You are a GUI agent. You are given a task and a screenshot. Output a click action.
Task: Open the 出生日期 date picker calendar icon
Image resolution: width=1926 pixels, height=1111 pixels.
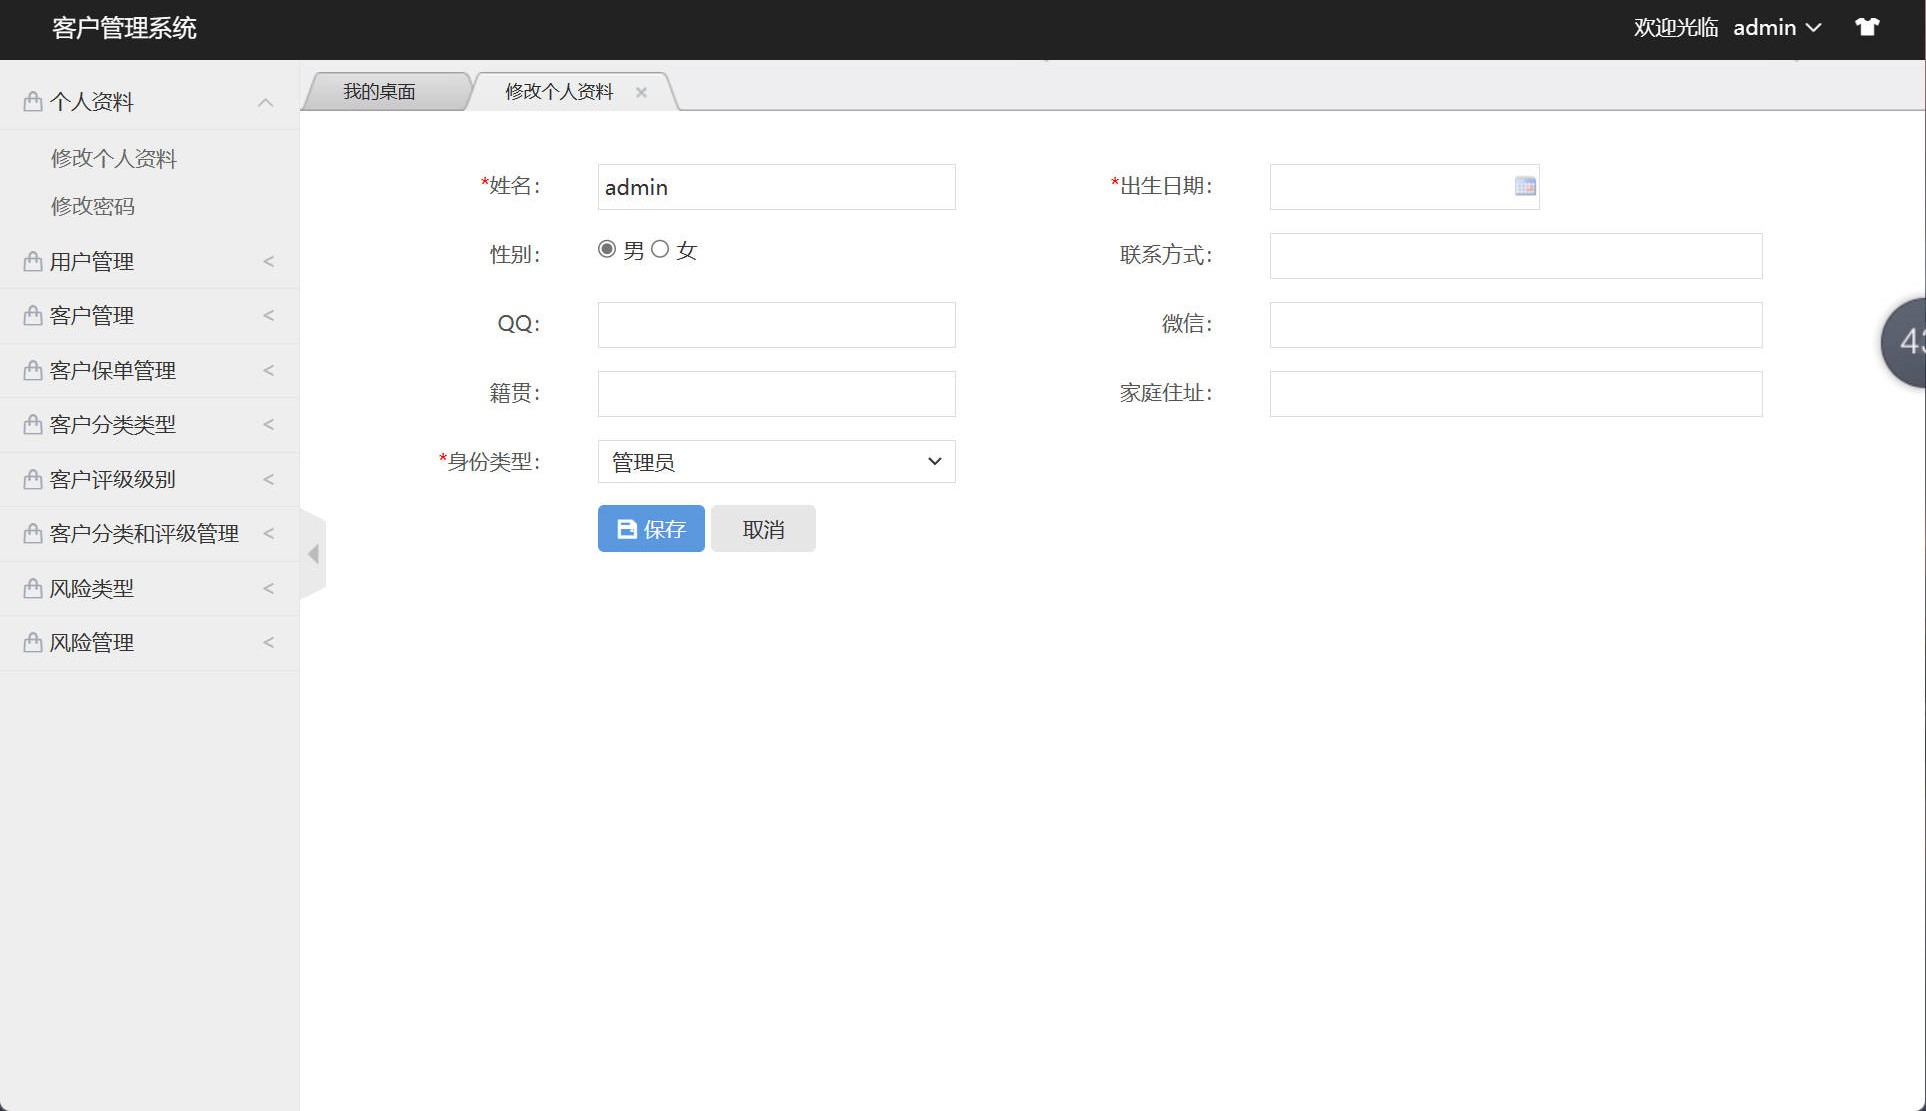[x=1524, y=186]
